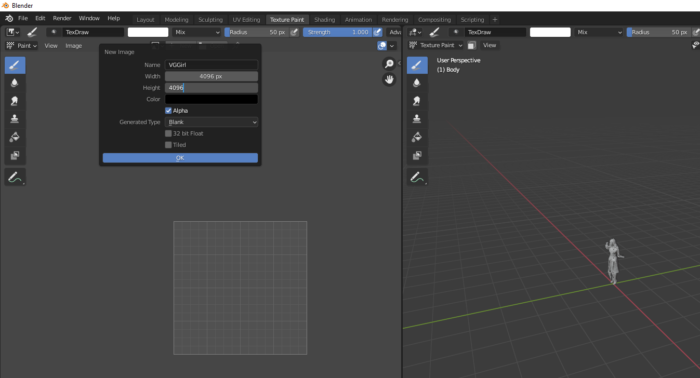
Task: Select the Annotate tool in 3D viewport
Action: [417, 177]
